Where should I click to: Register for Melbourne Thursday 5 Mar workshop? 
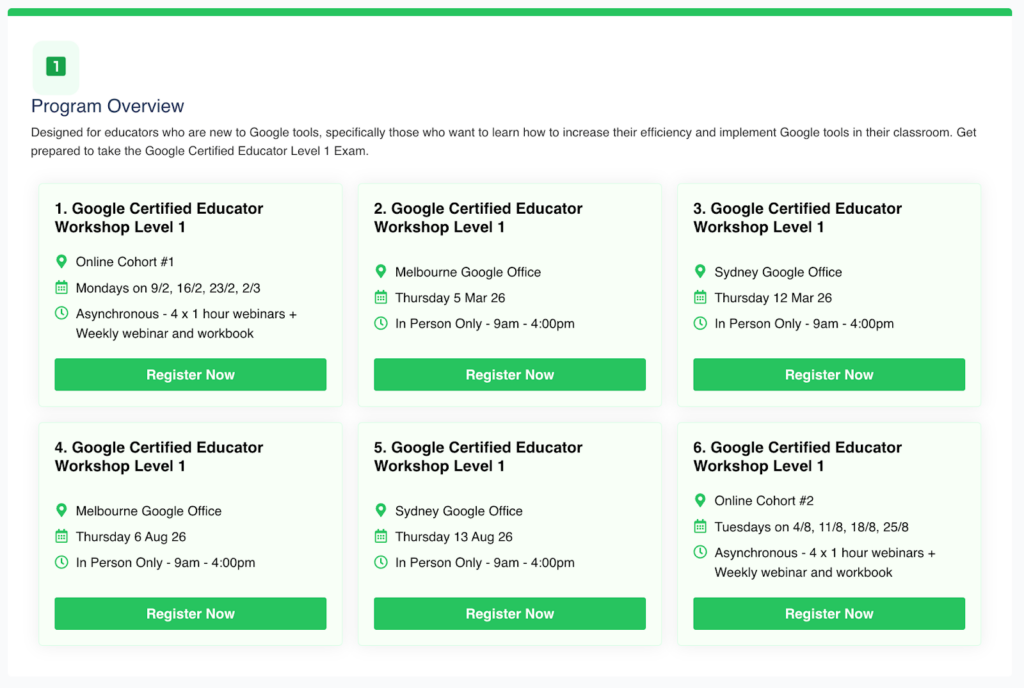(x=509, y=375)
